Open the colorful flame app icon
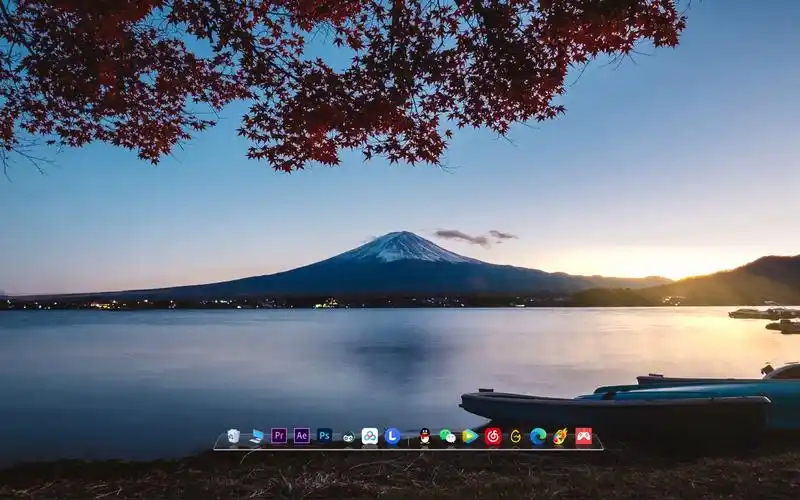Viewport: 800px width, 500px height. coord(560,436)
